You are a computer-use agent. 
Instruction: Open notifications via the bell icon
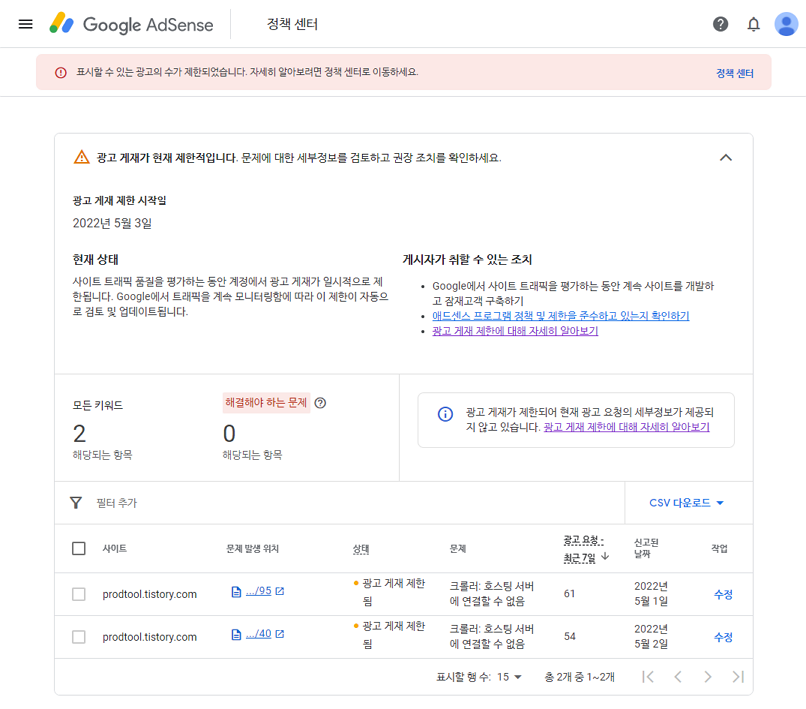753,24
